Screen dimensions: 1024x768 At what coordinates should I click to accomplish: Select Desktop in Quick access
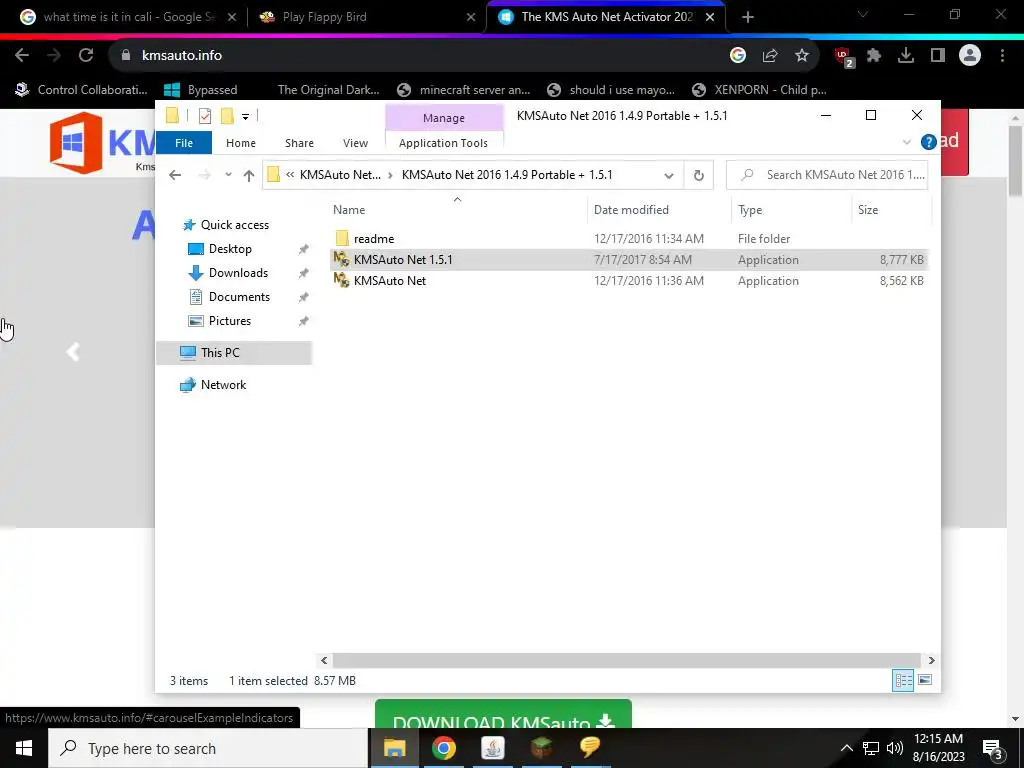(230, 249)
